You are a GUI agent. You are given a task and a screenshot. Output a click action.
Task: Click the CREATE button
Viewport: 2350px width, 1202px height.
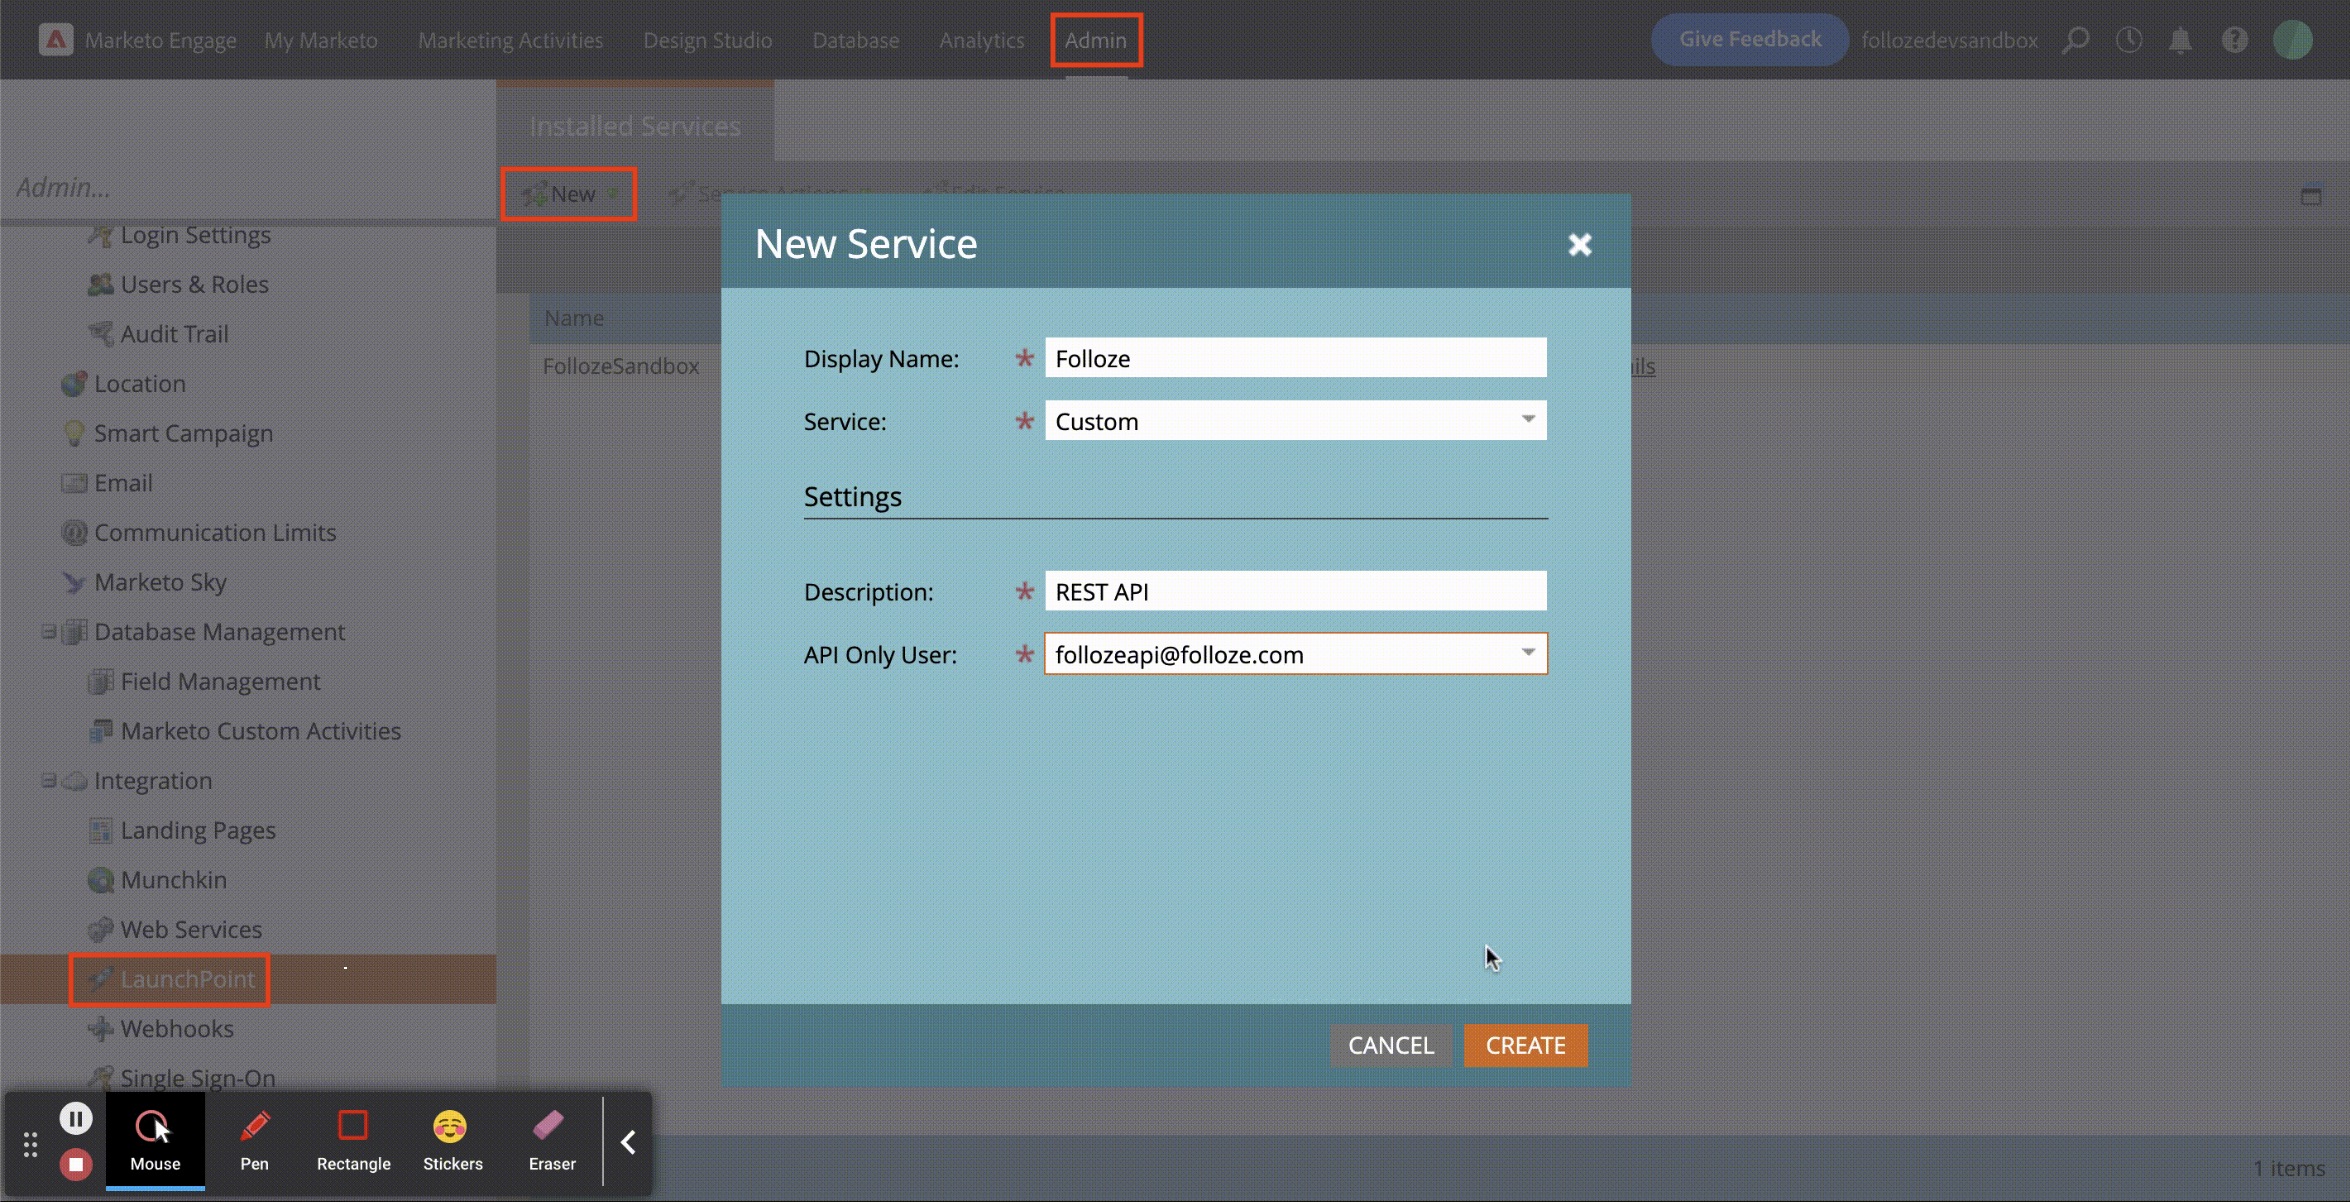1526,1046
